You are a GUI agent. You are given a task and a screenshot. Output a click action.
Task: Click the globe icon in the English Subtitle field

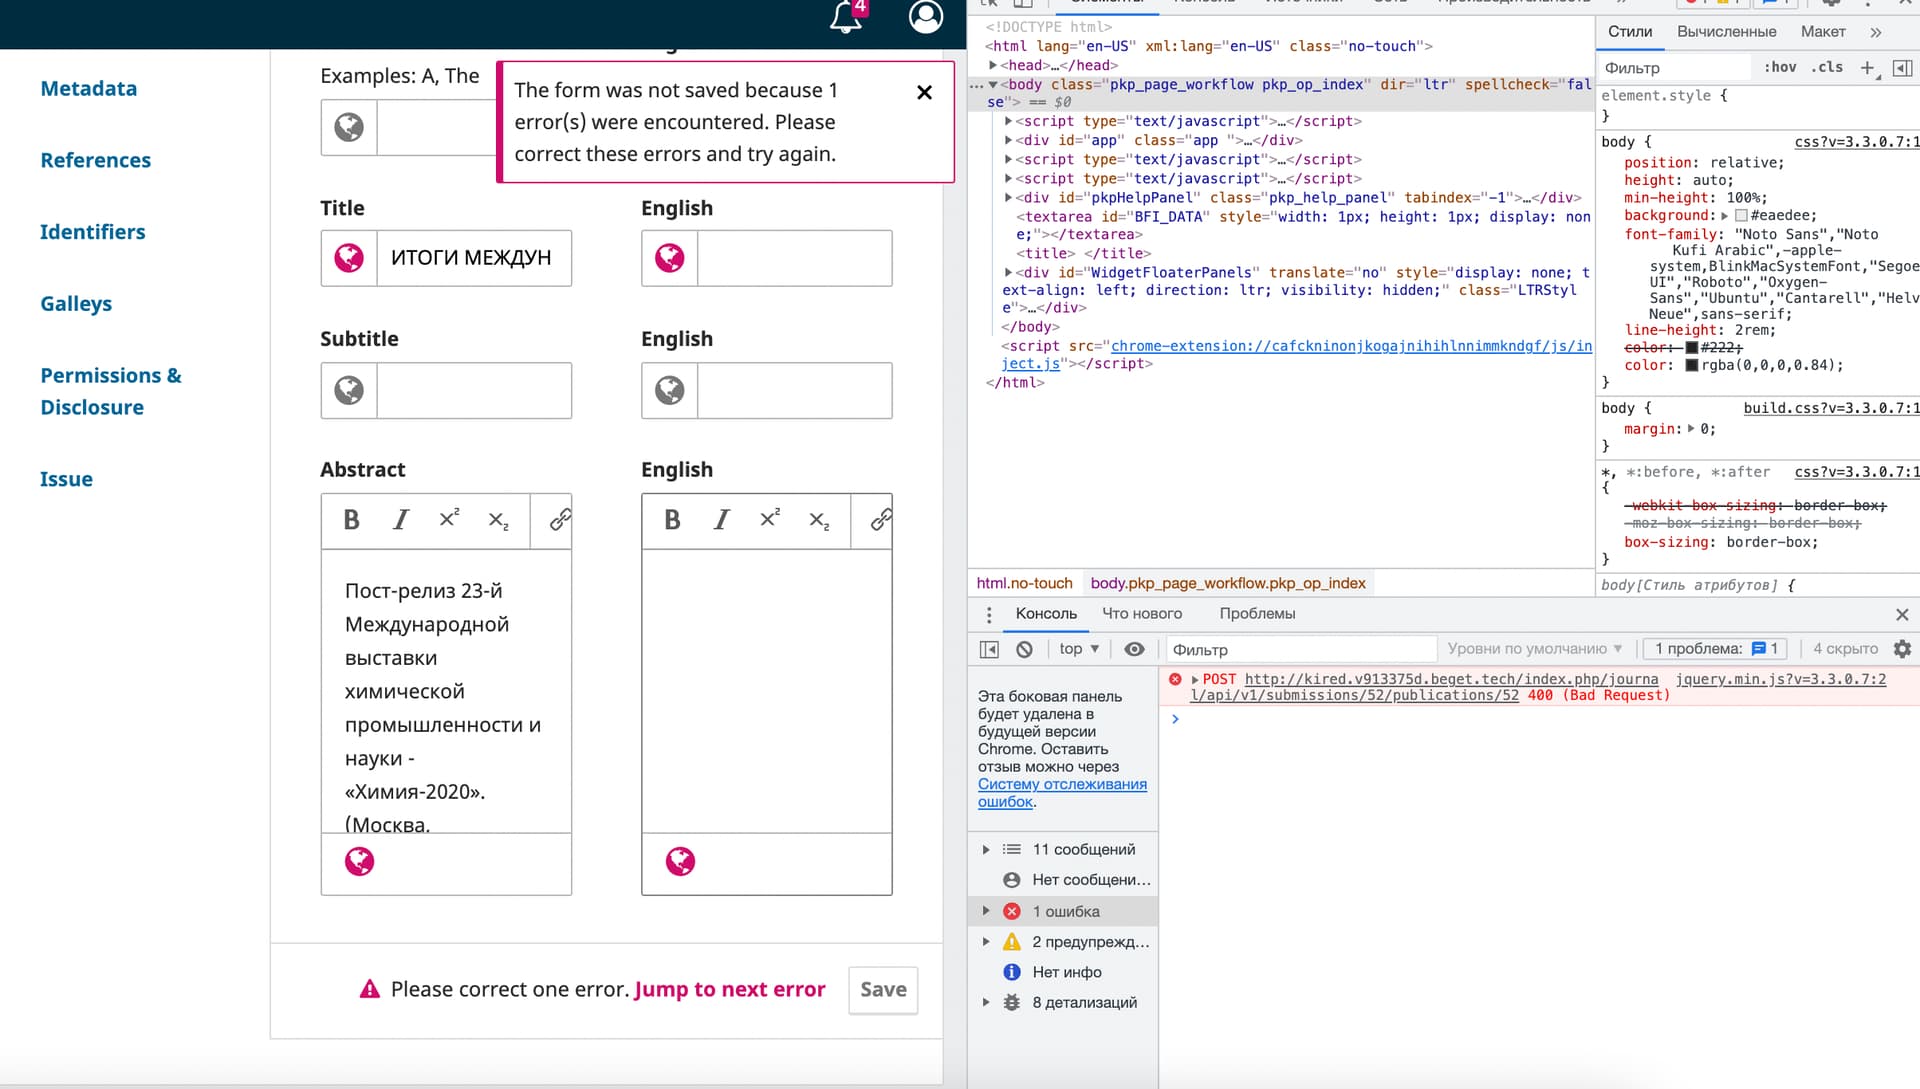point(670,390)
